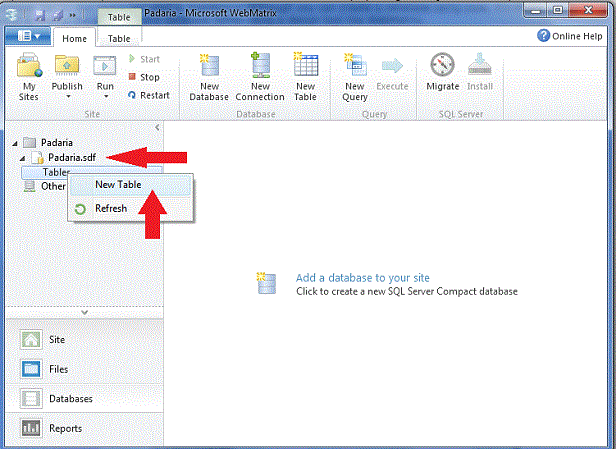Open the Site workspace

pyautogui.click(x=84, y=339)
